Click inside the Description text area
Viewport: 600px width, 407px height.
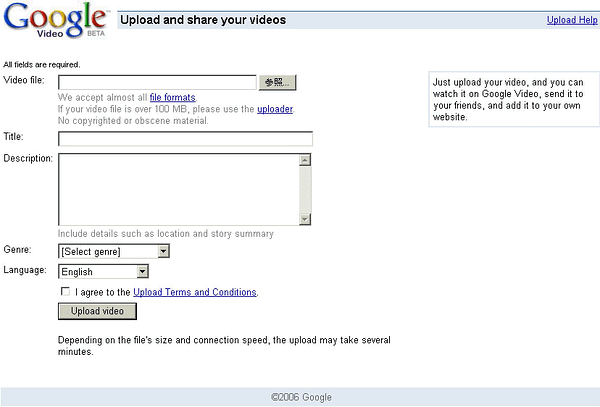[x=179, y=189]
